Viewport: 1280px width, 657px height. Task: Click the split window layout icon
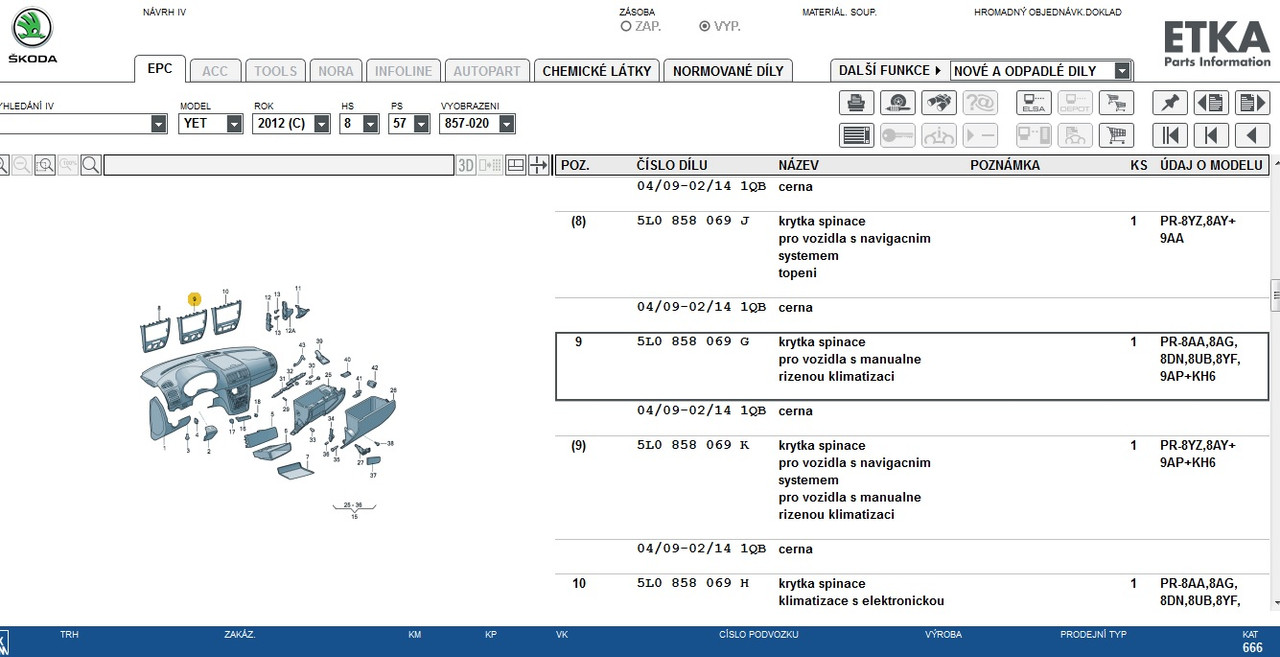pos(515,166)
